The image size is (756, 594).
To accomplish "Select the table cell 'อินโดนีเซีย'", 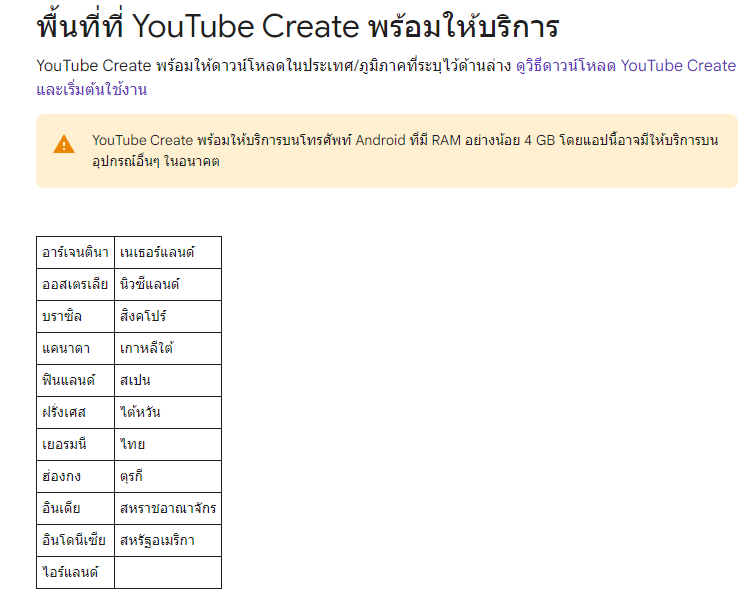I will pyautogui.click(x=75, y=540).
